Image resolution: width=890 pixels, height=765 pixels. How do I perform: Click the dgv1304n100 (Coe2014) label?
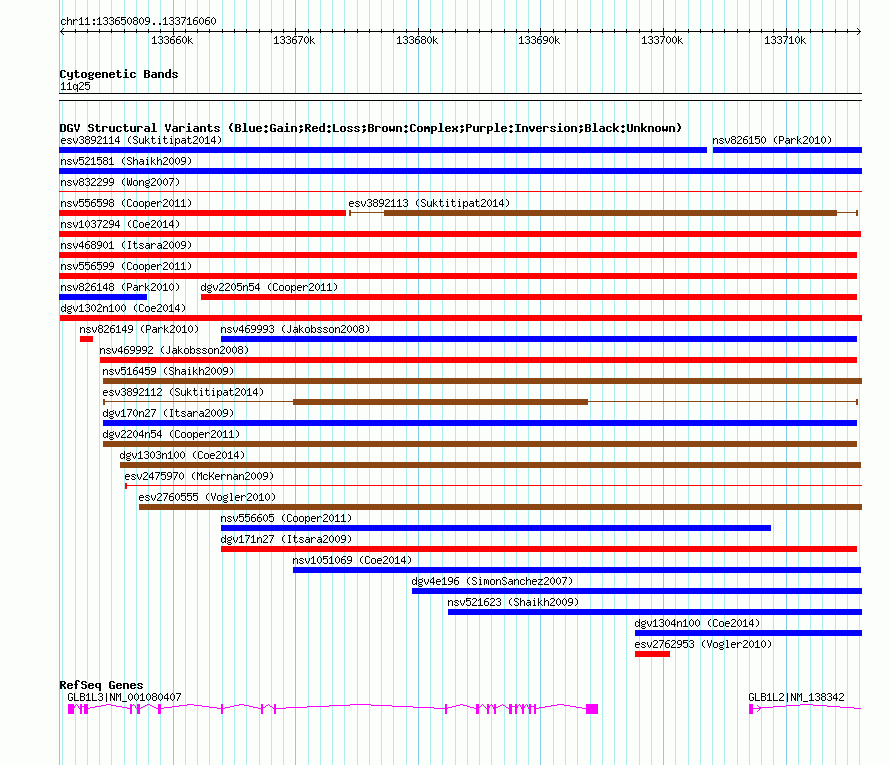pyautogui.click(x=697, y=623)
